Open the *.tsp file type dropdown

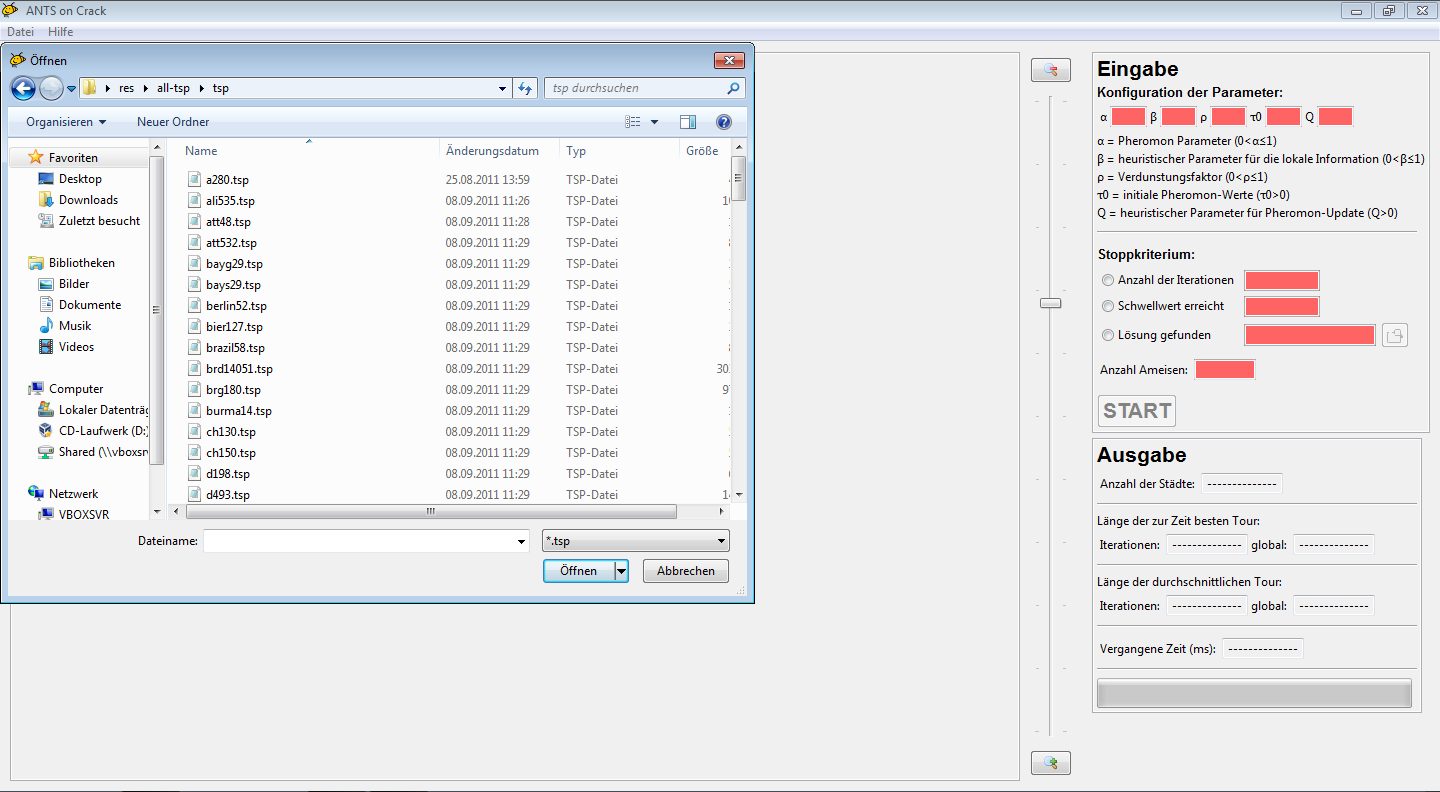pyautogui.click(x=635, y=541)
